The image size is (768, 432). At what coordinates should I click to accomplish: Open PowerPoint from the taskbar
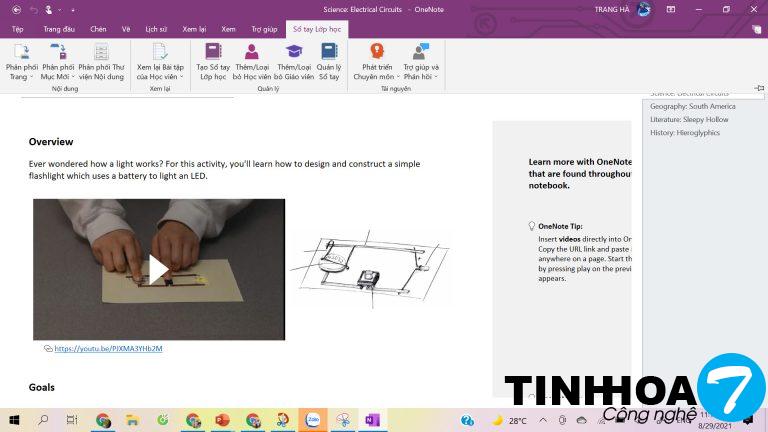pyautogui.click(x=222, y=420)
